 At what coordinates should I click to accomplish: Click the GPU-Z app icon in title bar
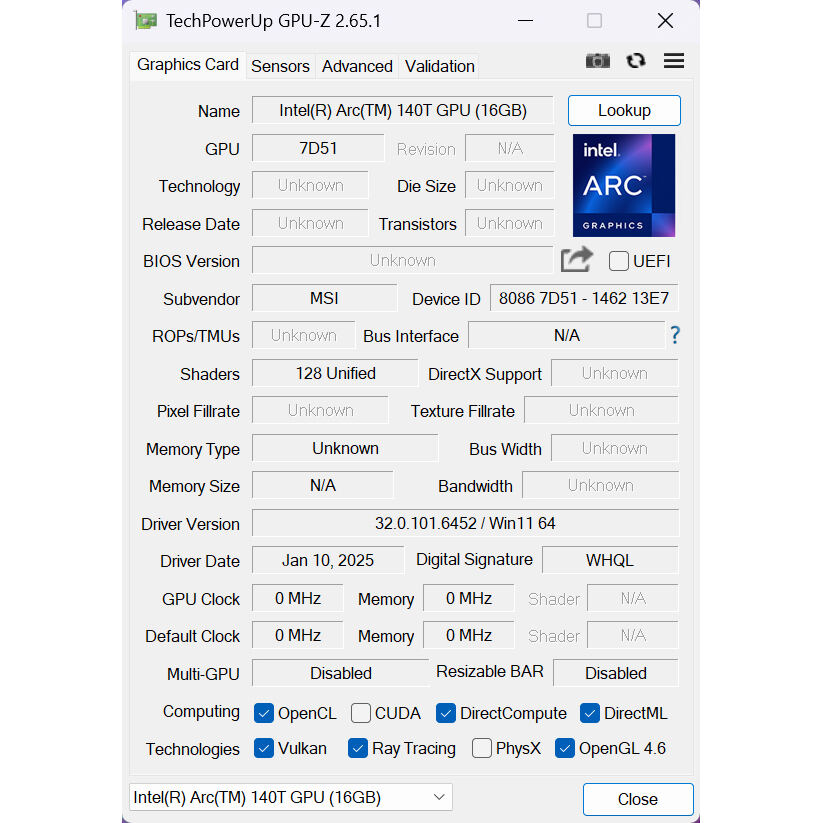(x=145, y=21)
